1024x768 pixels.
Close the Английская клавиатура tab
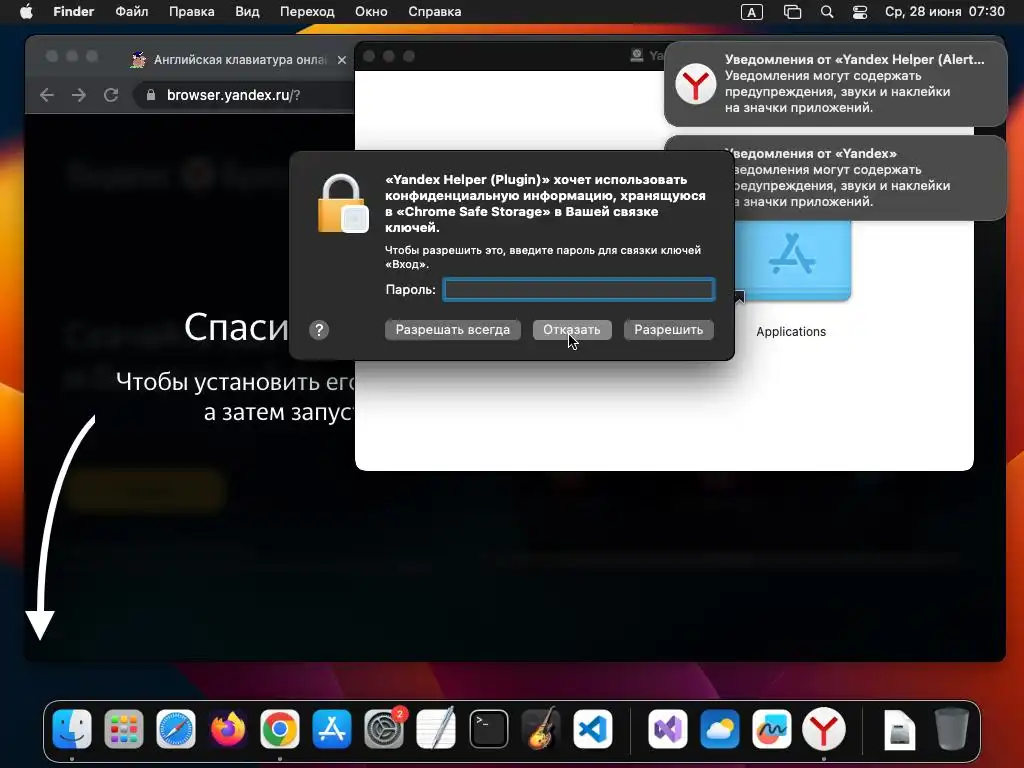click(342, 60)
